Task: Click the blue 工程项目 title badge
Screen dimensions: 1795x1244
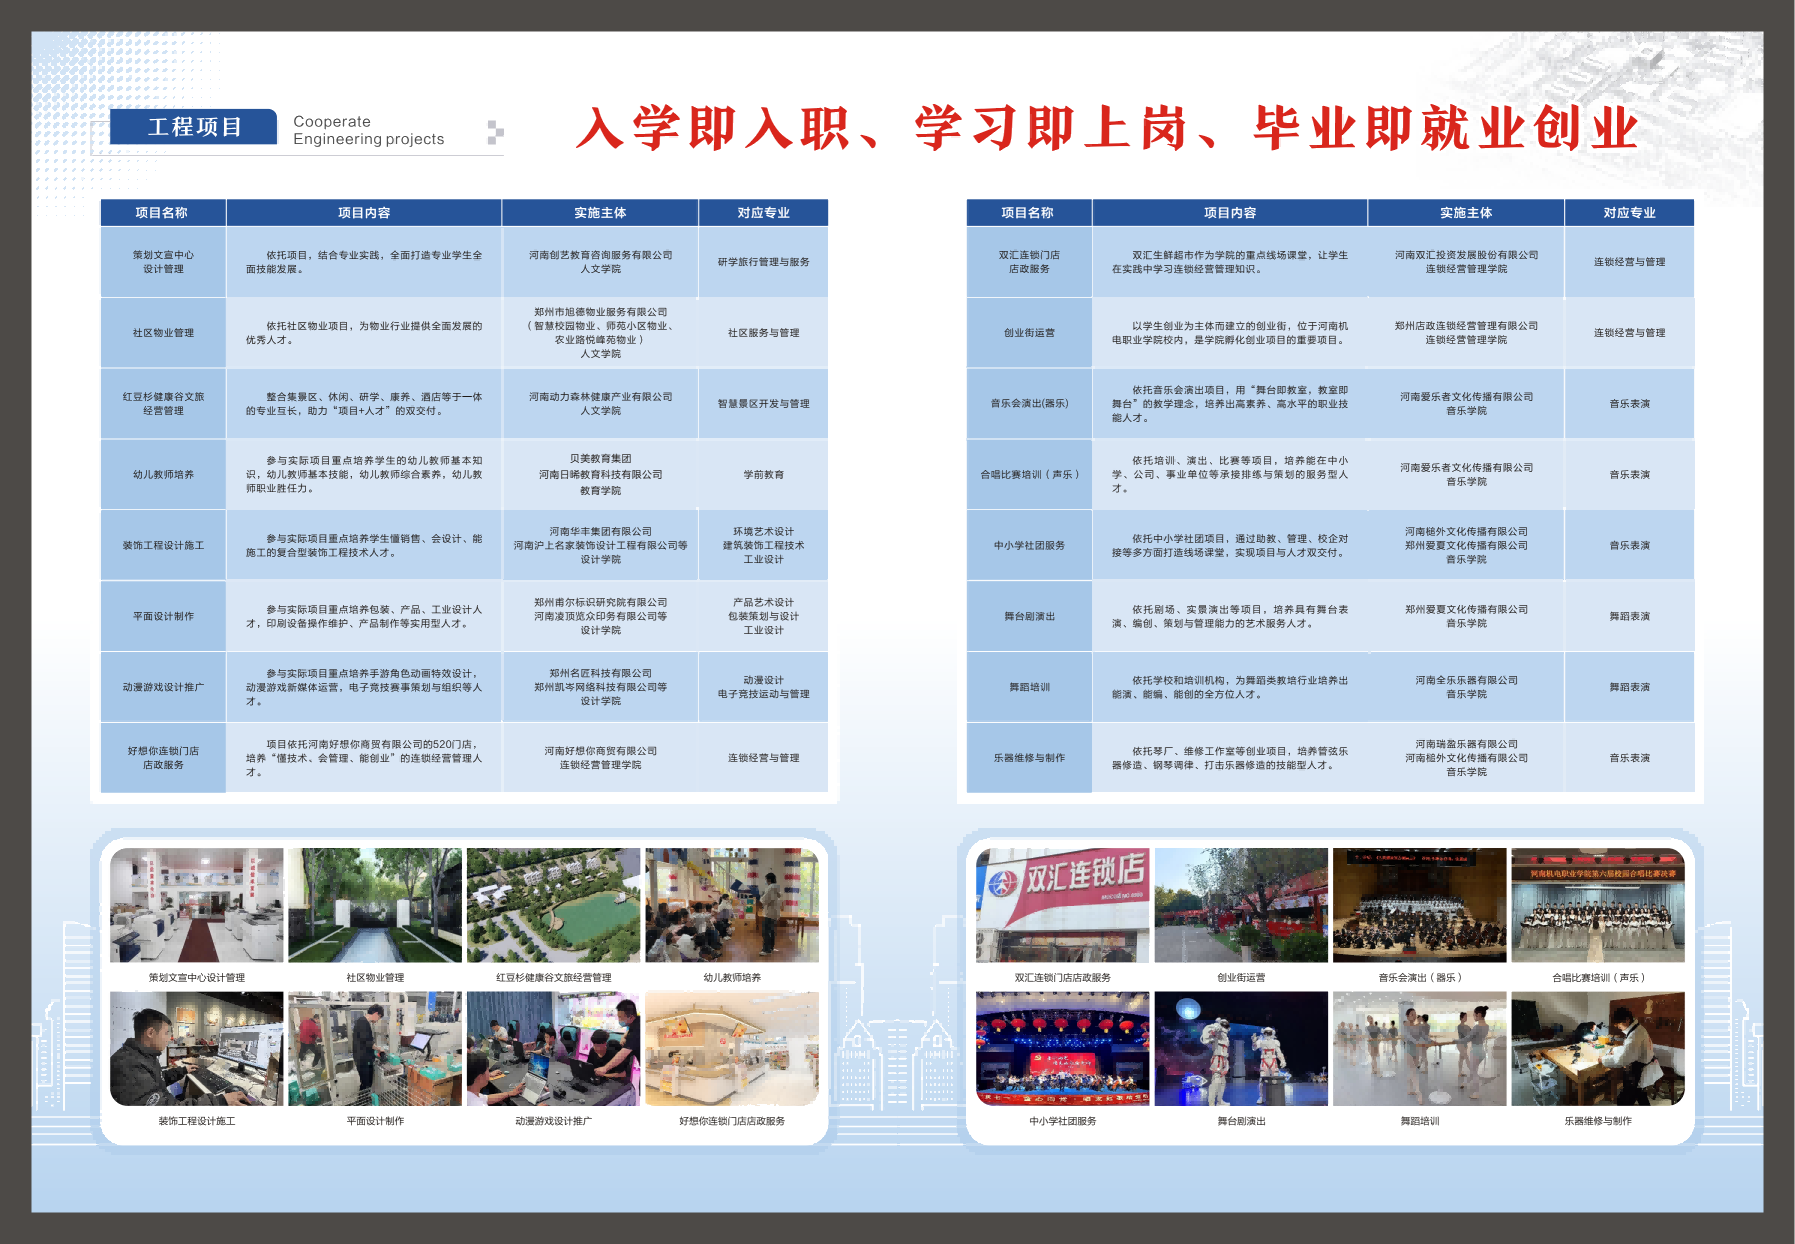Action: click(194, 127)
